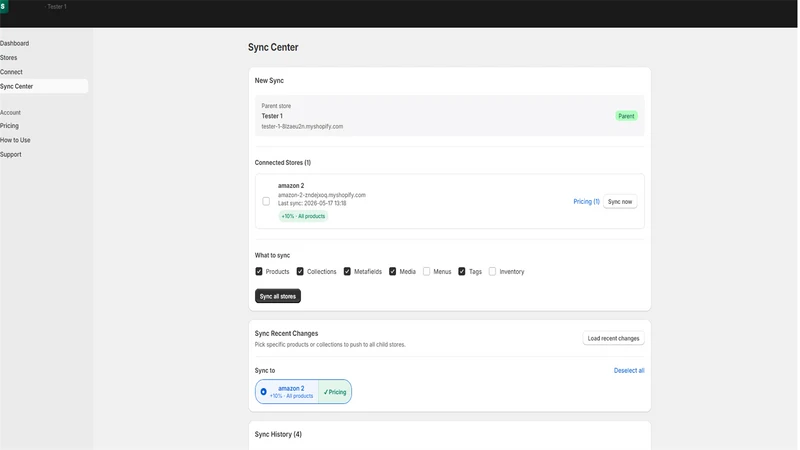Click Connected Stores (1) heading
Screen dimensions: 800x450
pyautogui.click(x=283, y=163)
